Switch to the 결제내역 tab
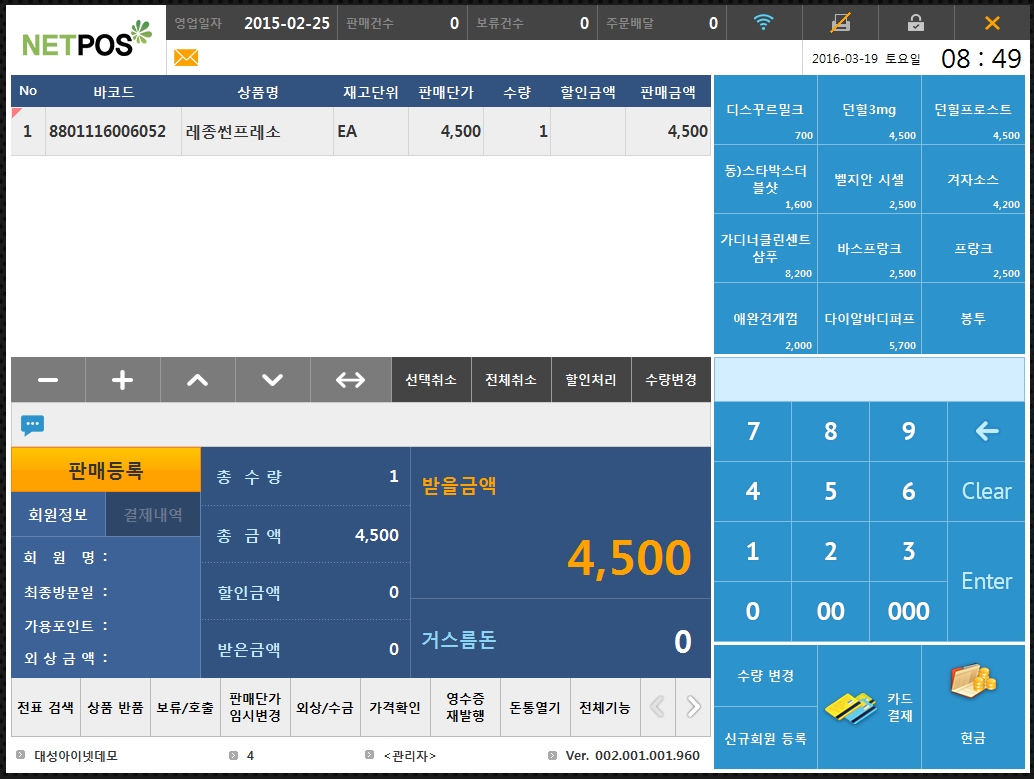Screen dimensions: 1034x779 pos(153,515)
